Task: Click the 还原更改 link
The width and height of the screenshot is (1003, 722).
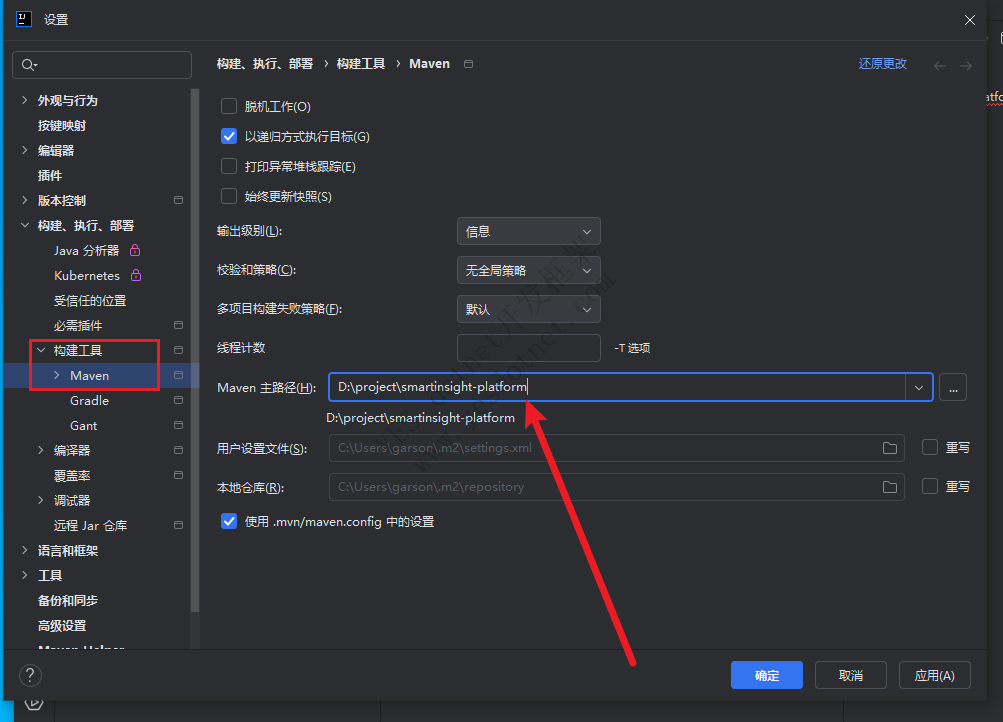Action: (882, 64)
